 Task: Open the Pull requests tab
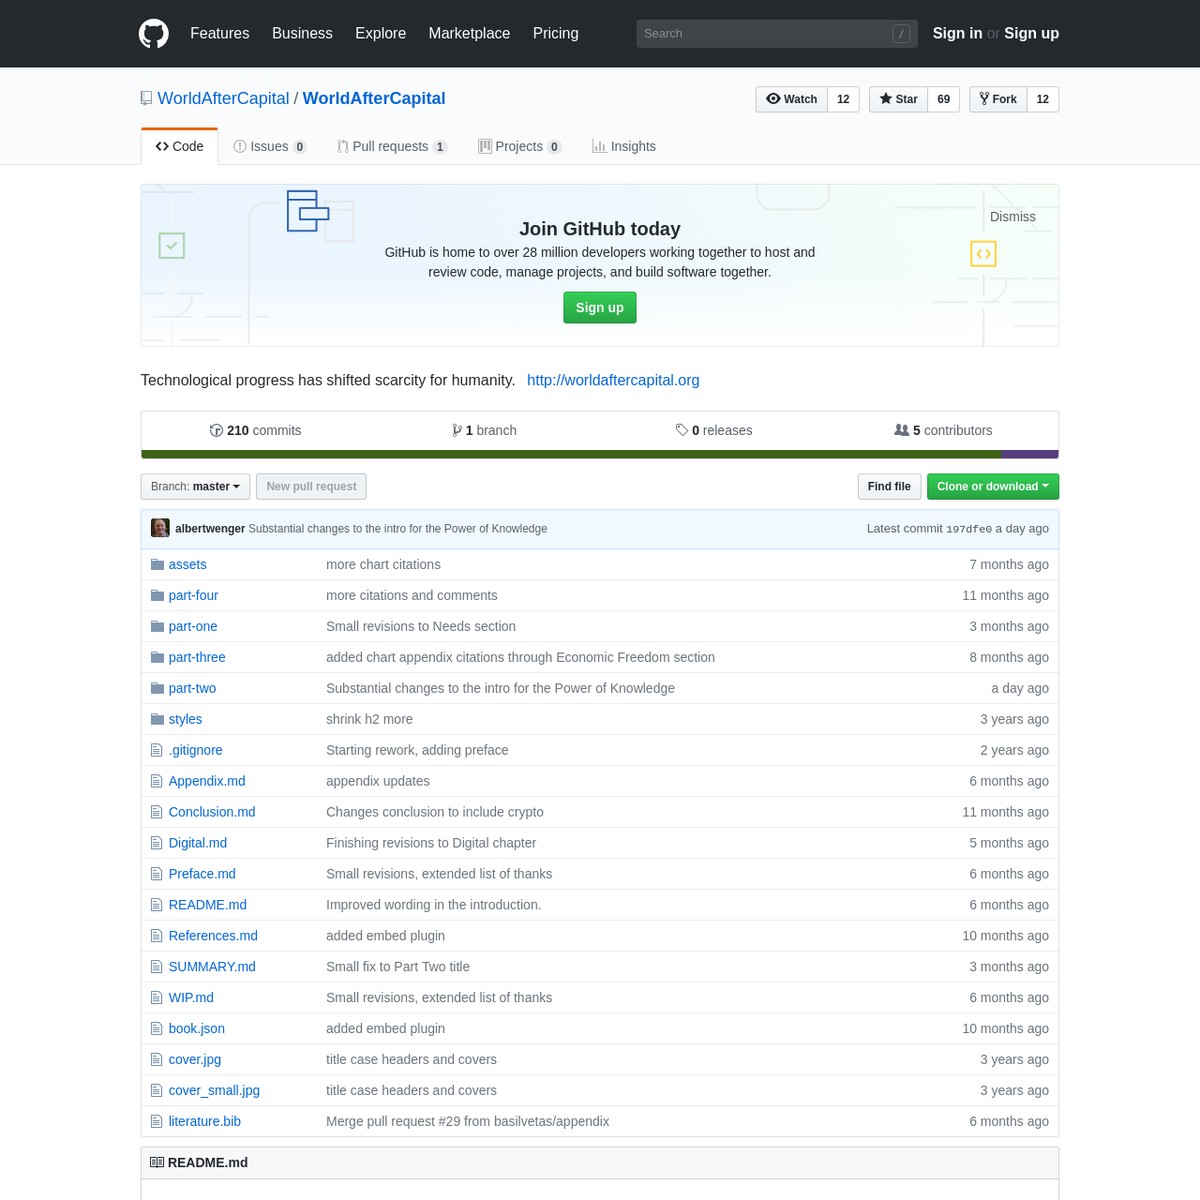pos(392,146)
